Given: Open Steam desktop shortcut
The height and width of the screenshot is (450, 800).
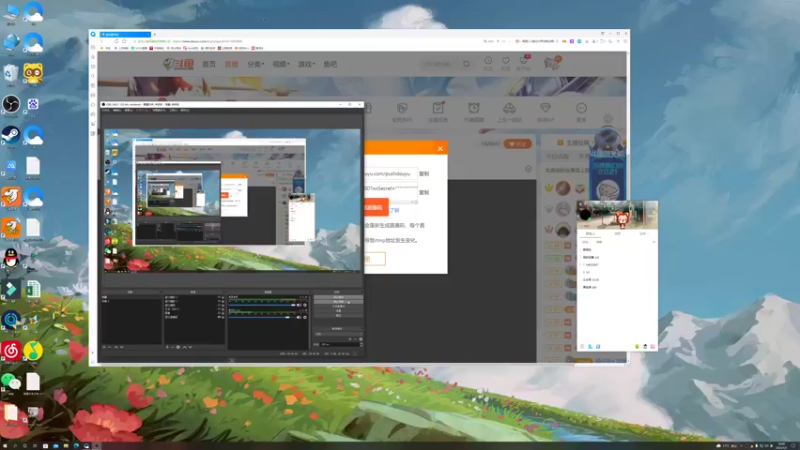Looking at the screenshot, I should (x=11, y=136).
